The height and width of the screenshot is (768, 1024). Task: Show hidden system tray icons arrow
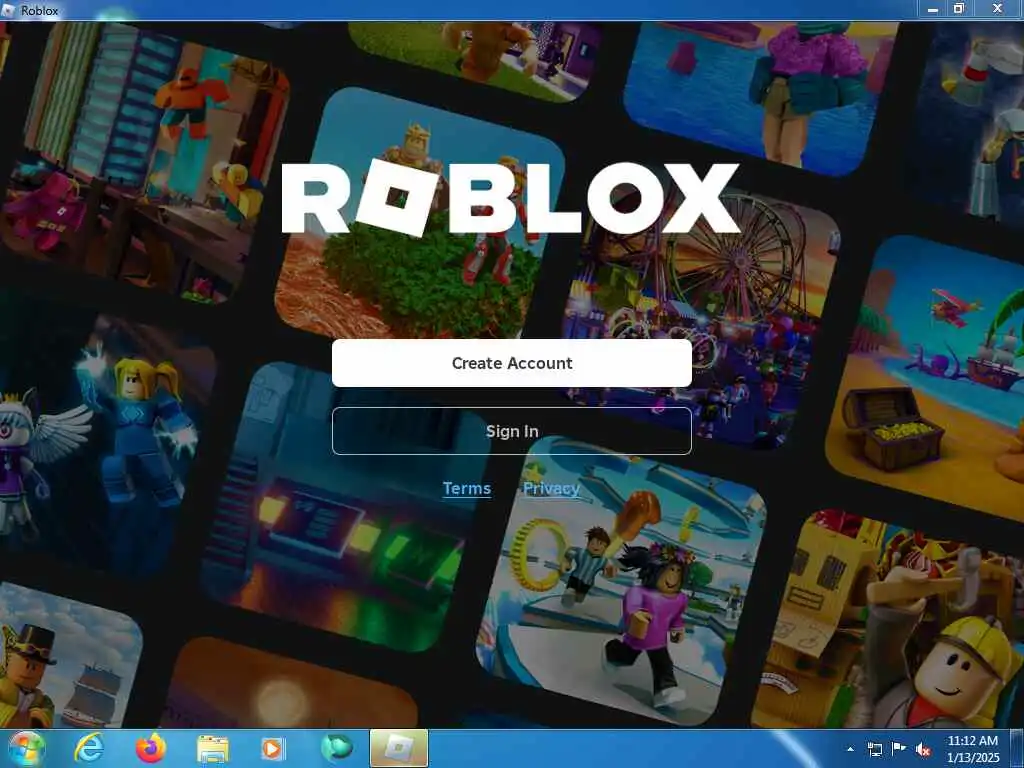tap(850, 749)
